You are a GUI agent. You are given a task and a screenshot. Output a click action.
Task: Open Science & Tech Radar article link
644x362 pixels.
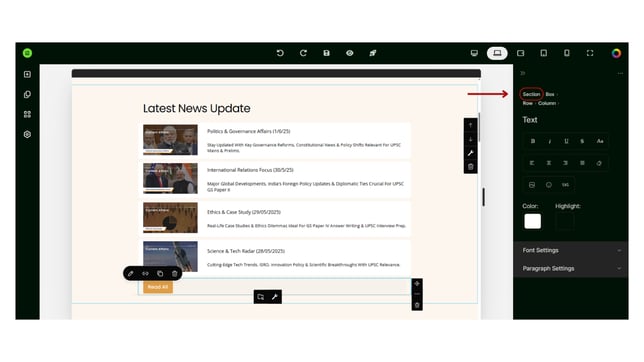point(246,251)
